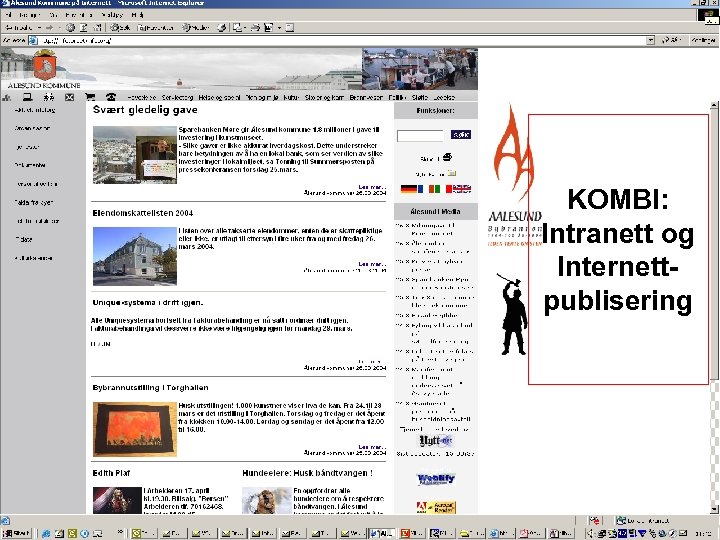
Task: Click the computer icon in the site icon row
Action: [28, 97]
